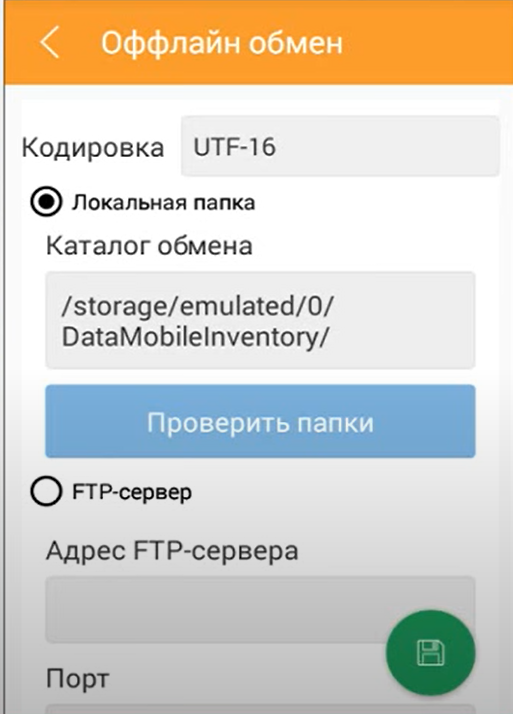
Task: Go back using the header arrow
Action: coord(50,42)
